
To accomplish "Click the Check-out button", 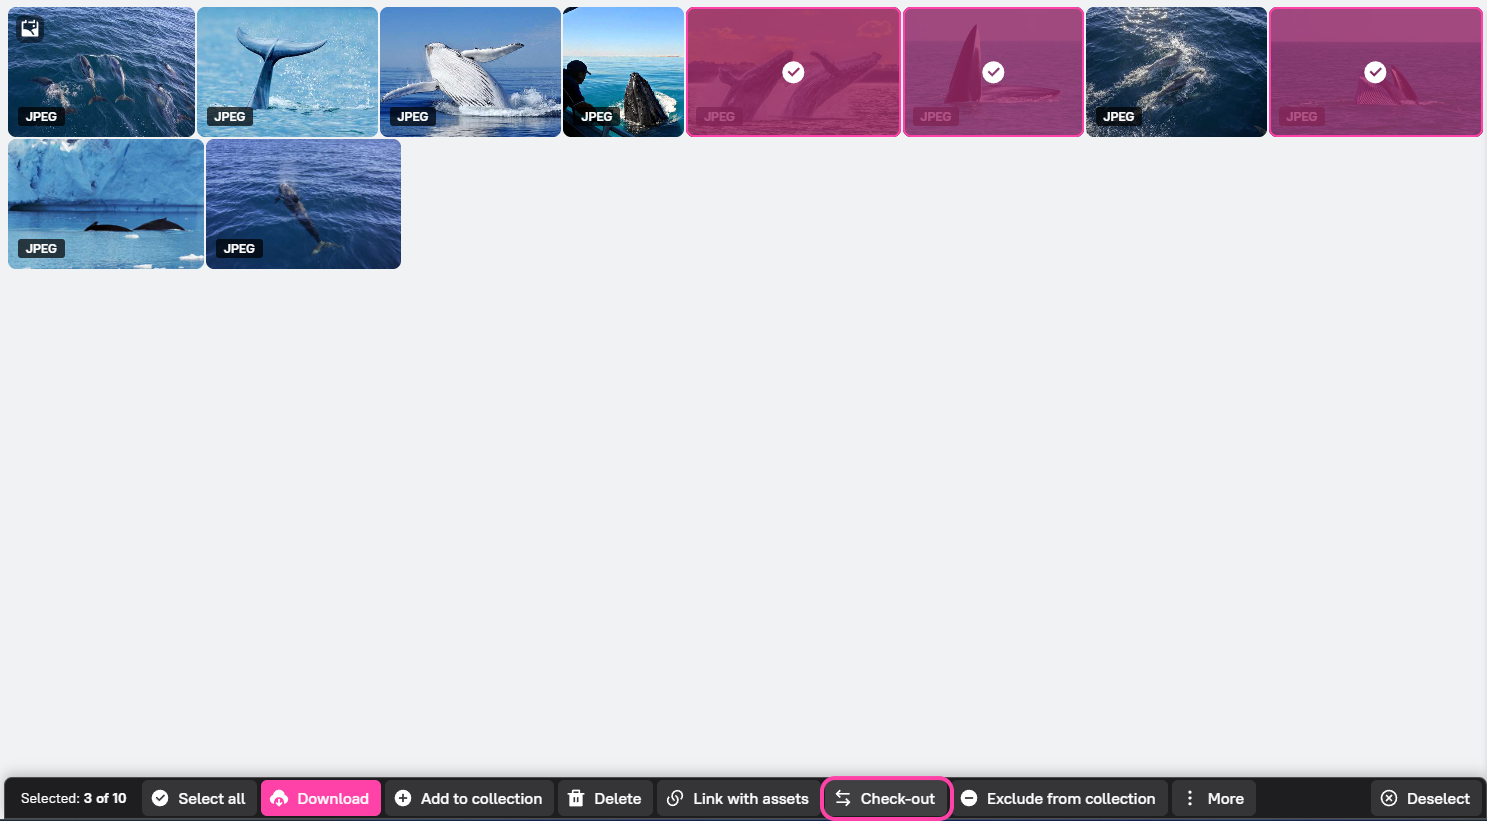I will 886,798.
